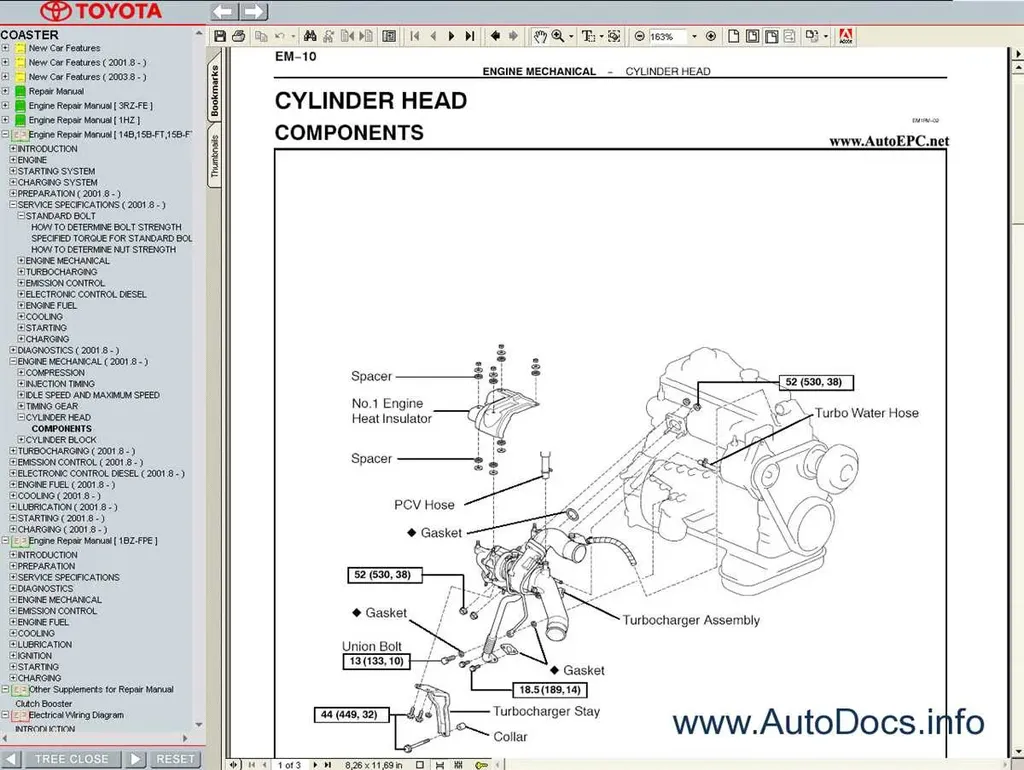Jump to the last page in the toolbar
The image size is (1024, 770).
(x=470, y=37)
